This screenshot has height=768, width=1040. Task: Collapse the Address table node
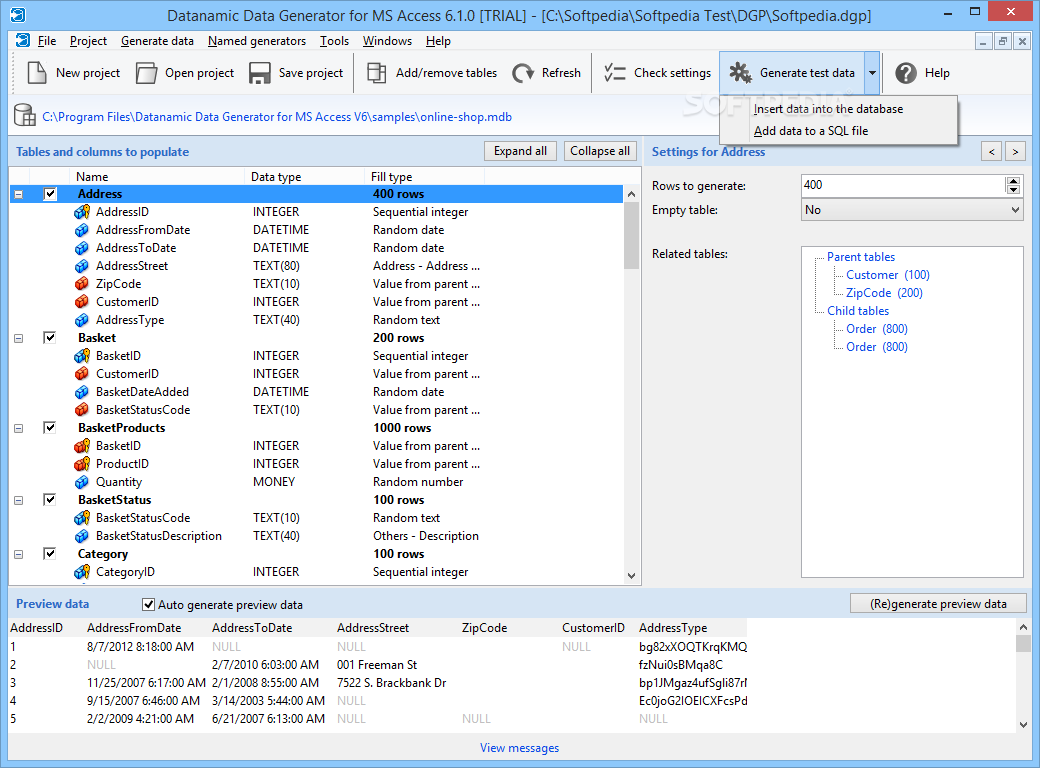click(19, 194)
